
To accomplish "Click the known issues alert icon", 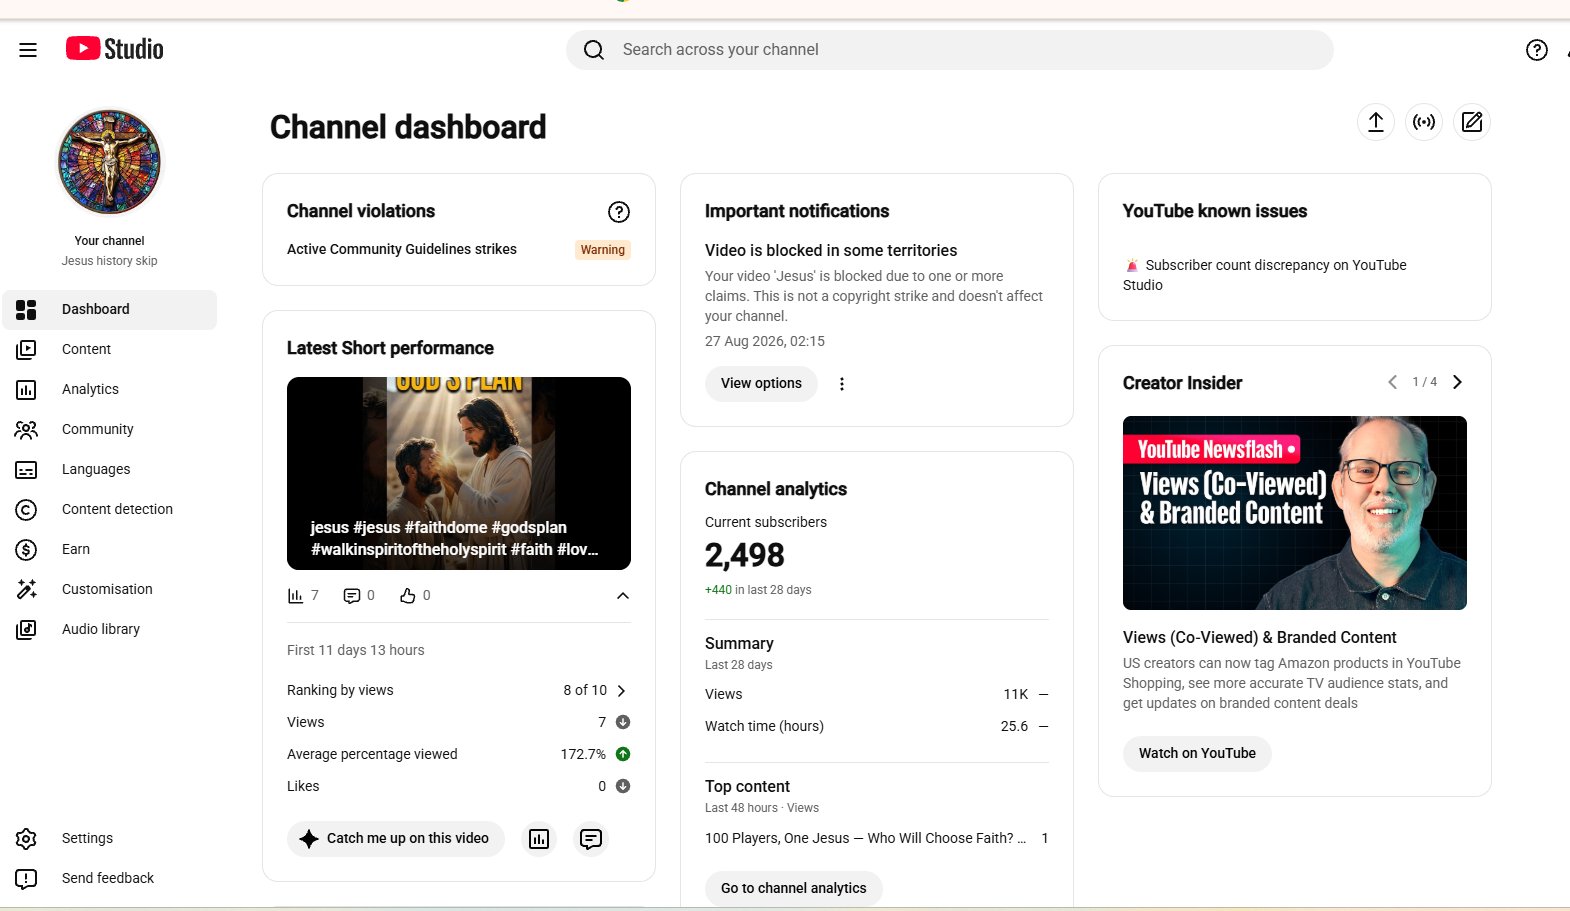I will coord(1131,265).
